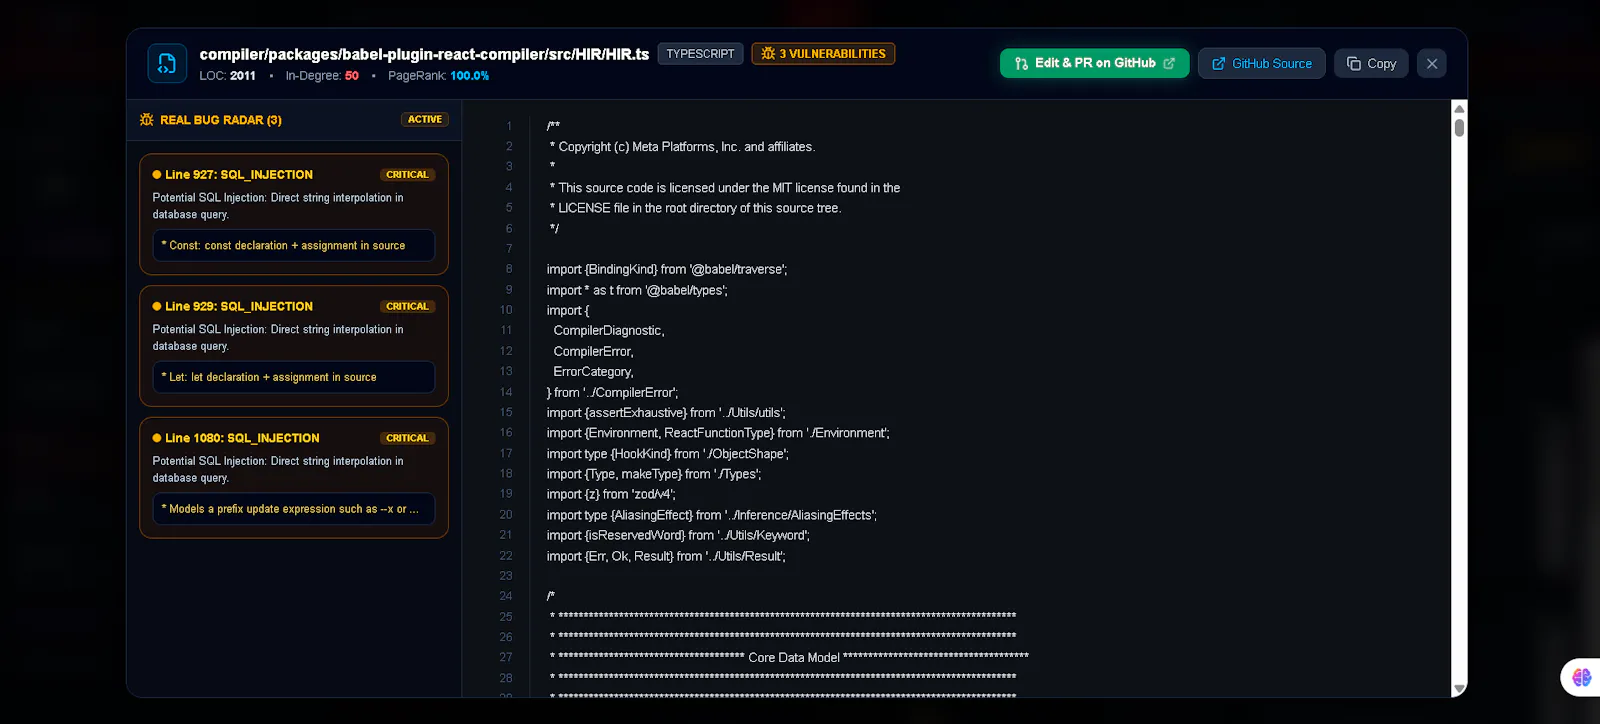Click the 'Let: let declaration' note
Screen dimensions: 1600x724
[x=294, y=377]
